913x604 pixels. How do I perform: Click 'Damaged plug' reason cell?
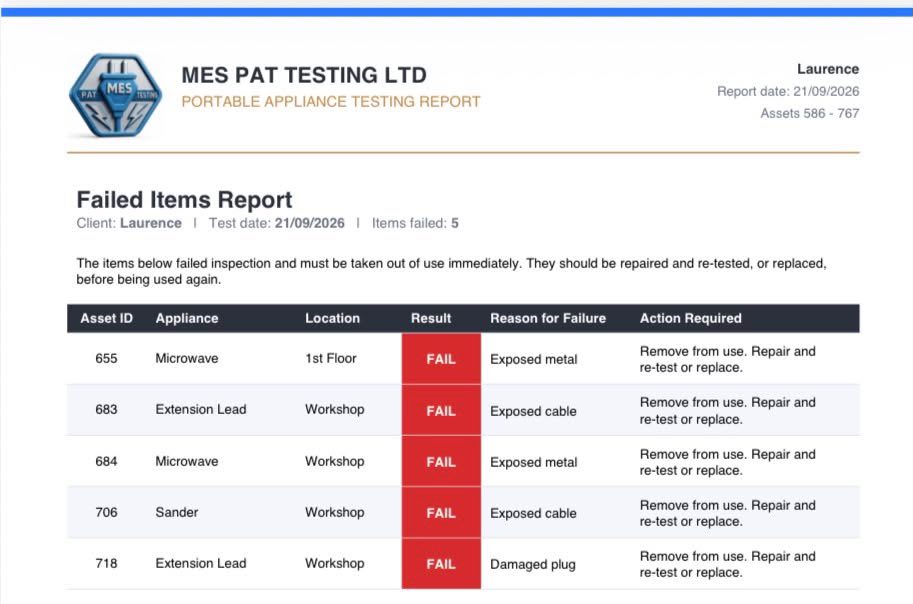pyautogui.click(x=533, y=564)
